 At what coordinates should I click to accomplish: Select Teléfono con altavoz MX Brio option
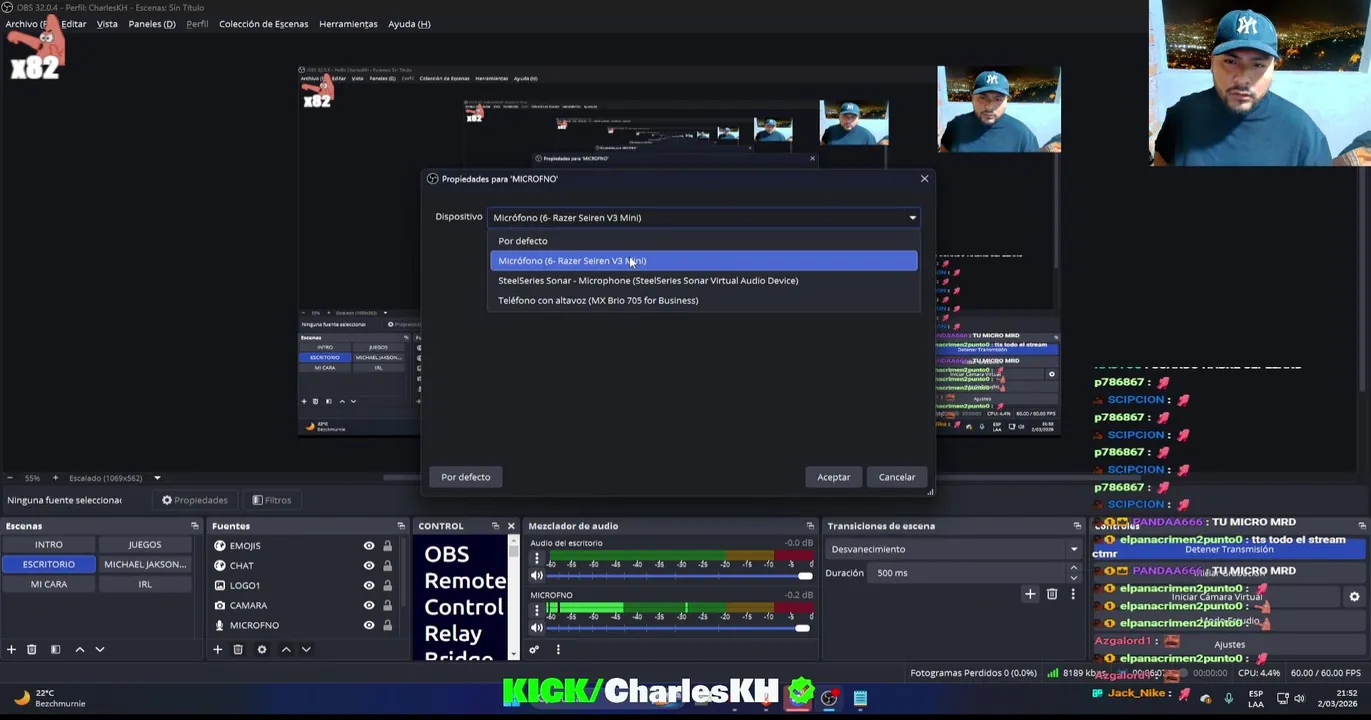(703, 301)
